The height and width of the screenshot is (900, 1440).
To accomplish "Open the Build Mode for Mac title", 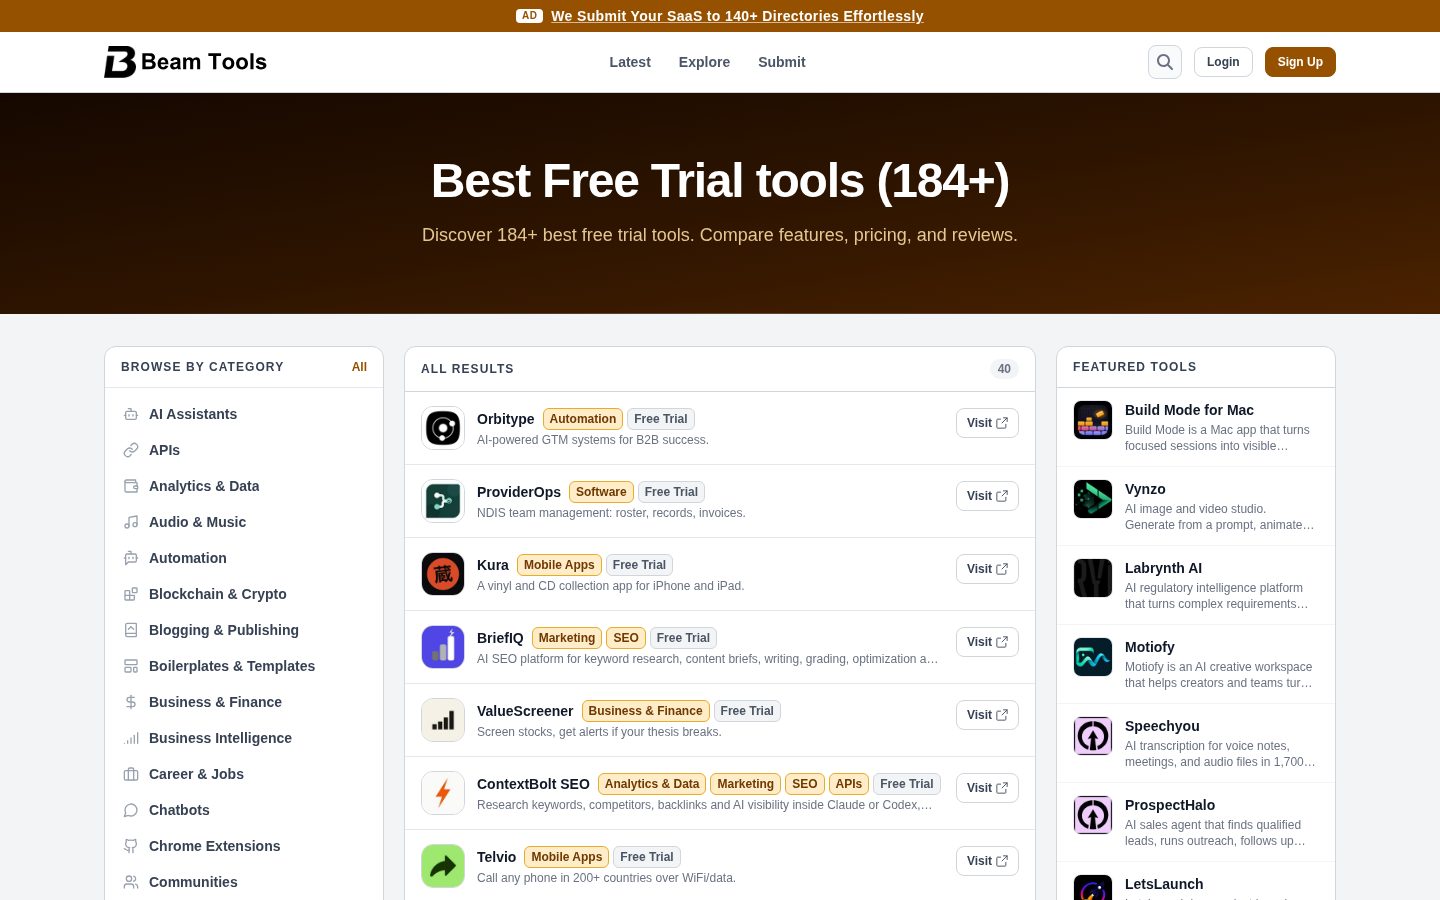I will point(1189,410).
